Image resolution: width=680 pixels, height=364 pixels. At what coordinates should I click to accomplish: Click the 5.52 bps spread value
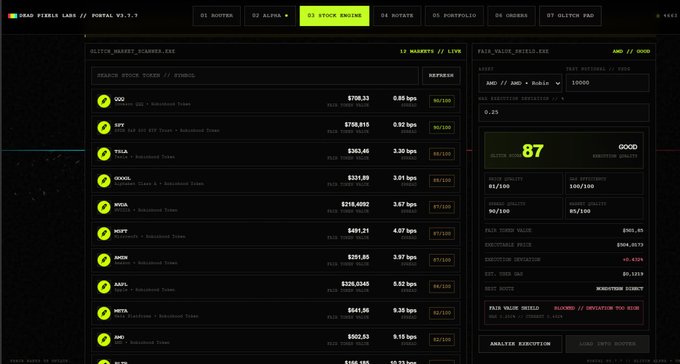pyautogui.click(x=405, y=284)
